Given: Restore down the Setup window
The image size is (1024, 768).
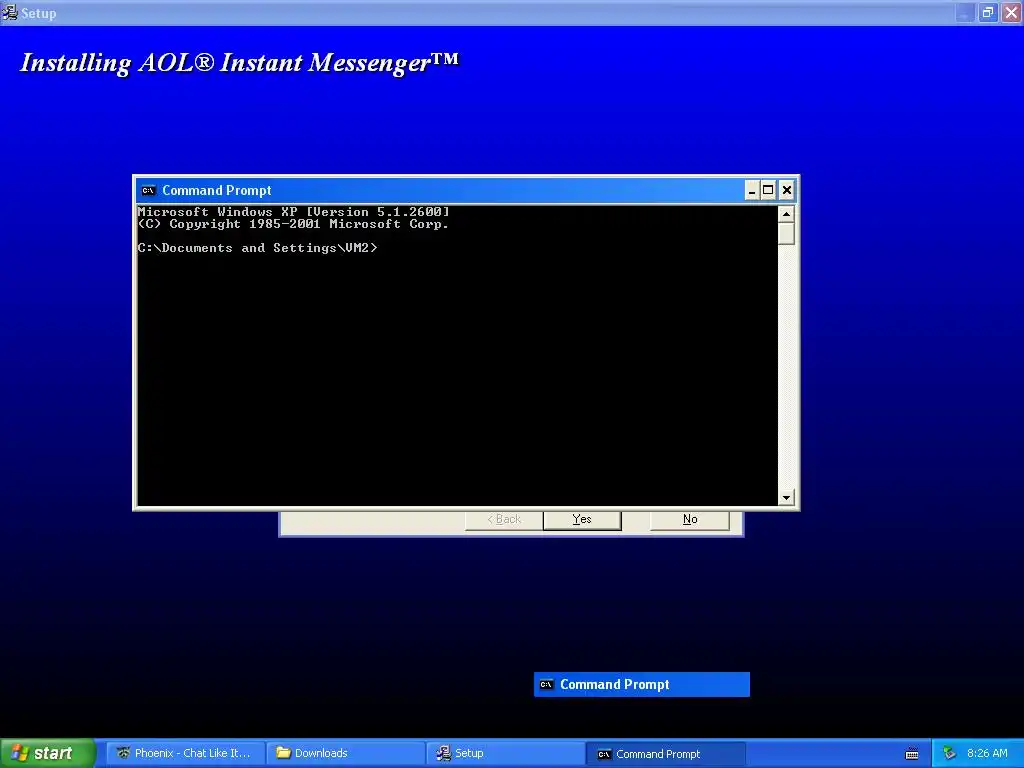Looking at the screenshot, I should click(987, 12).
